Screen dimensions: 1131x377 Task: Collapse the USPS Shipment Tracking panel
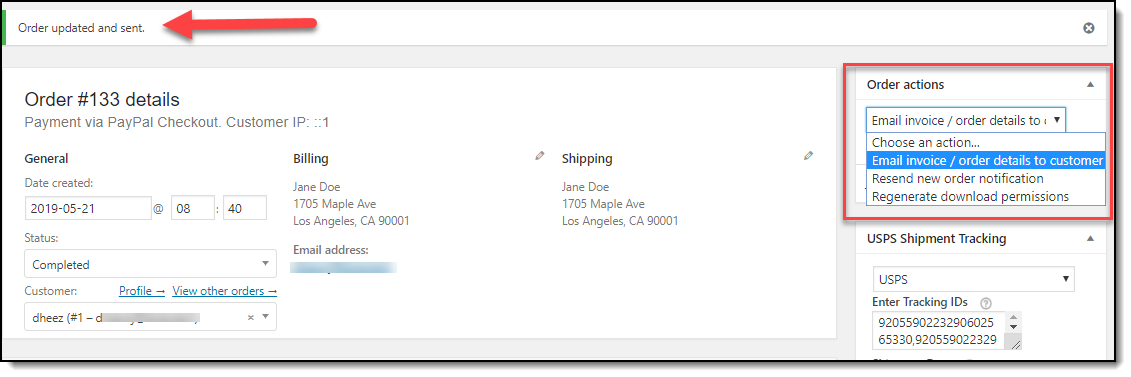click(1090, 239)
